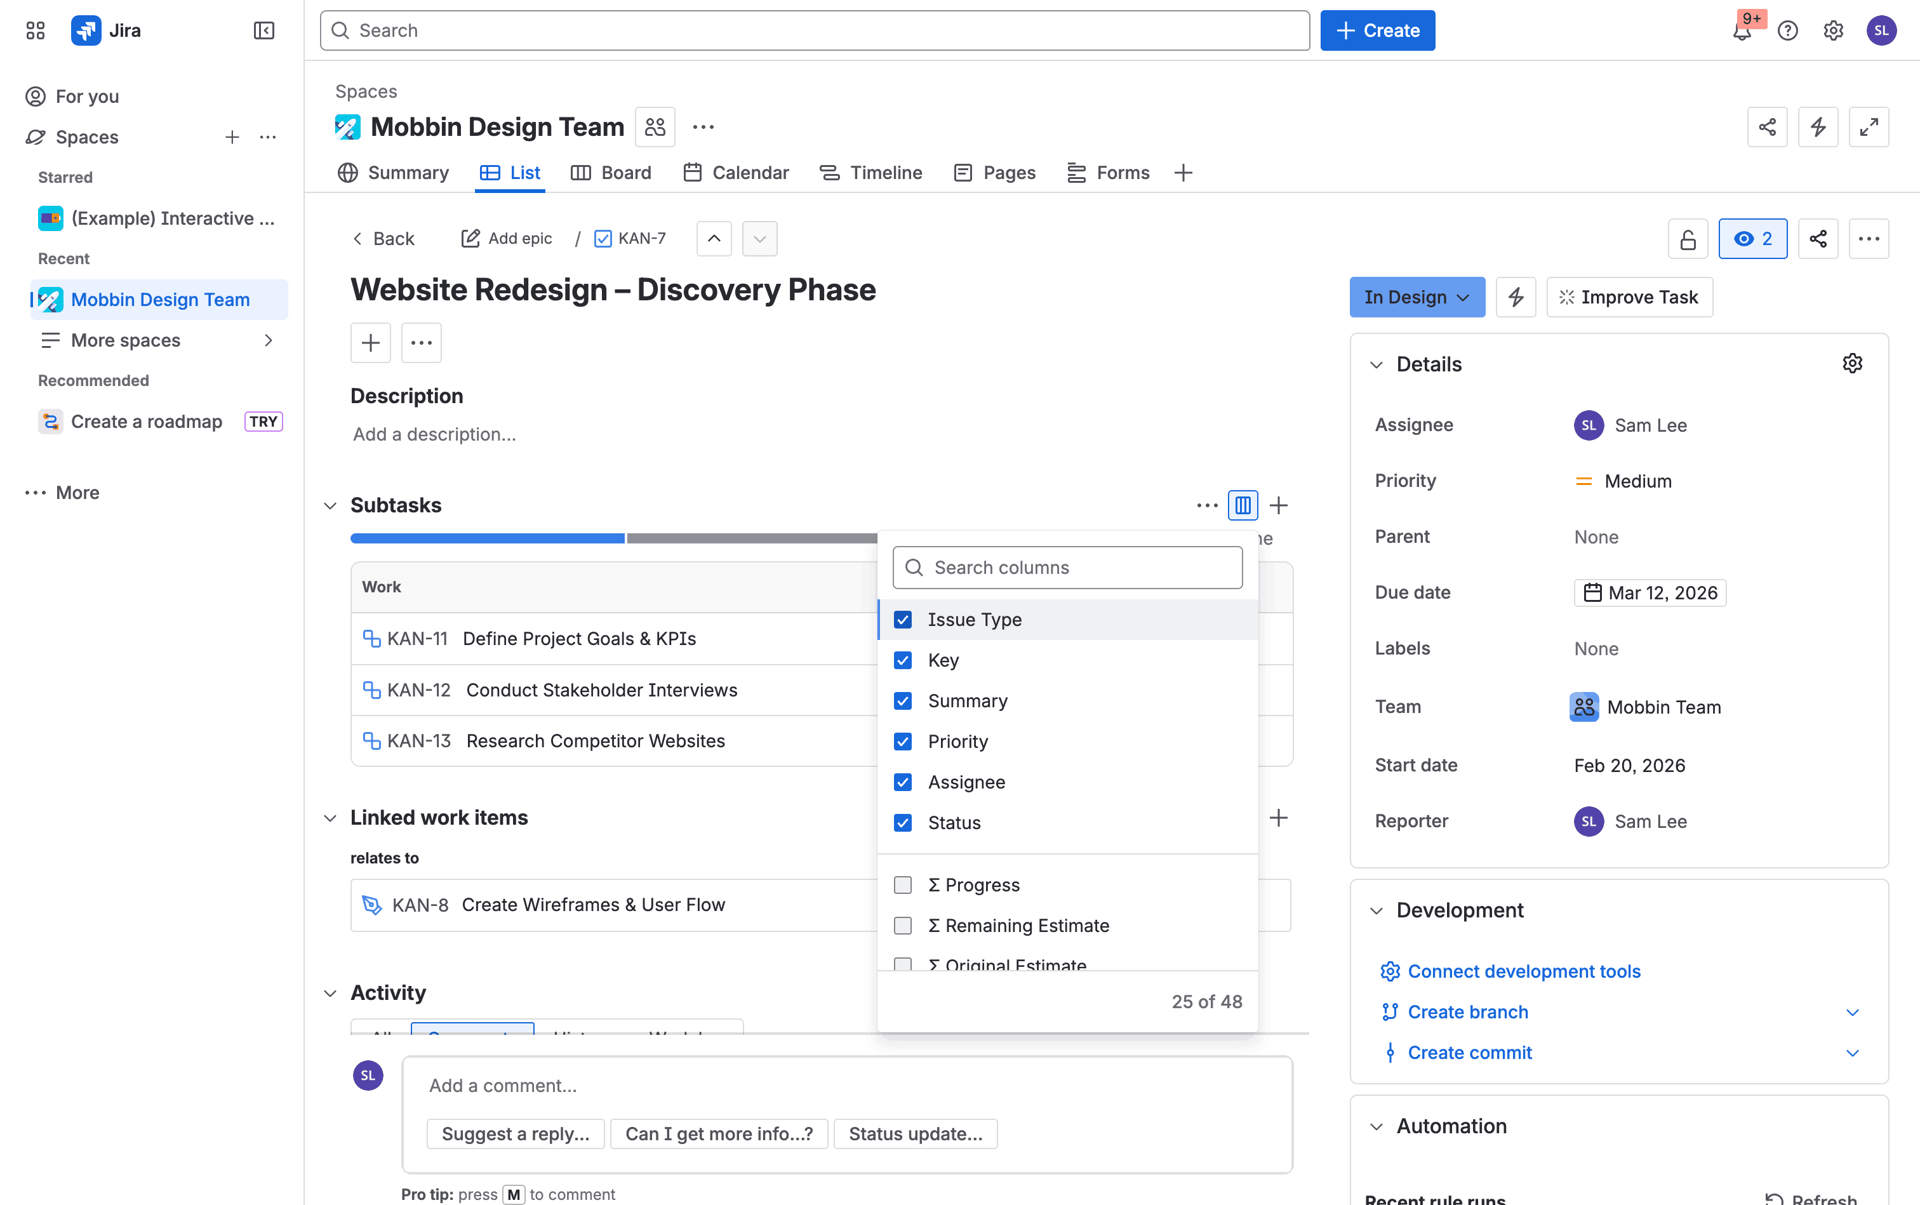Collapse the Linked work items section
The image size is (1920, 1205).
pyautogui.click(x=330, y=818)
